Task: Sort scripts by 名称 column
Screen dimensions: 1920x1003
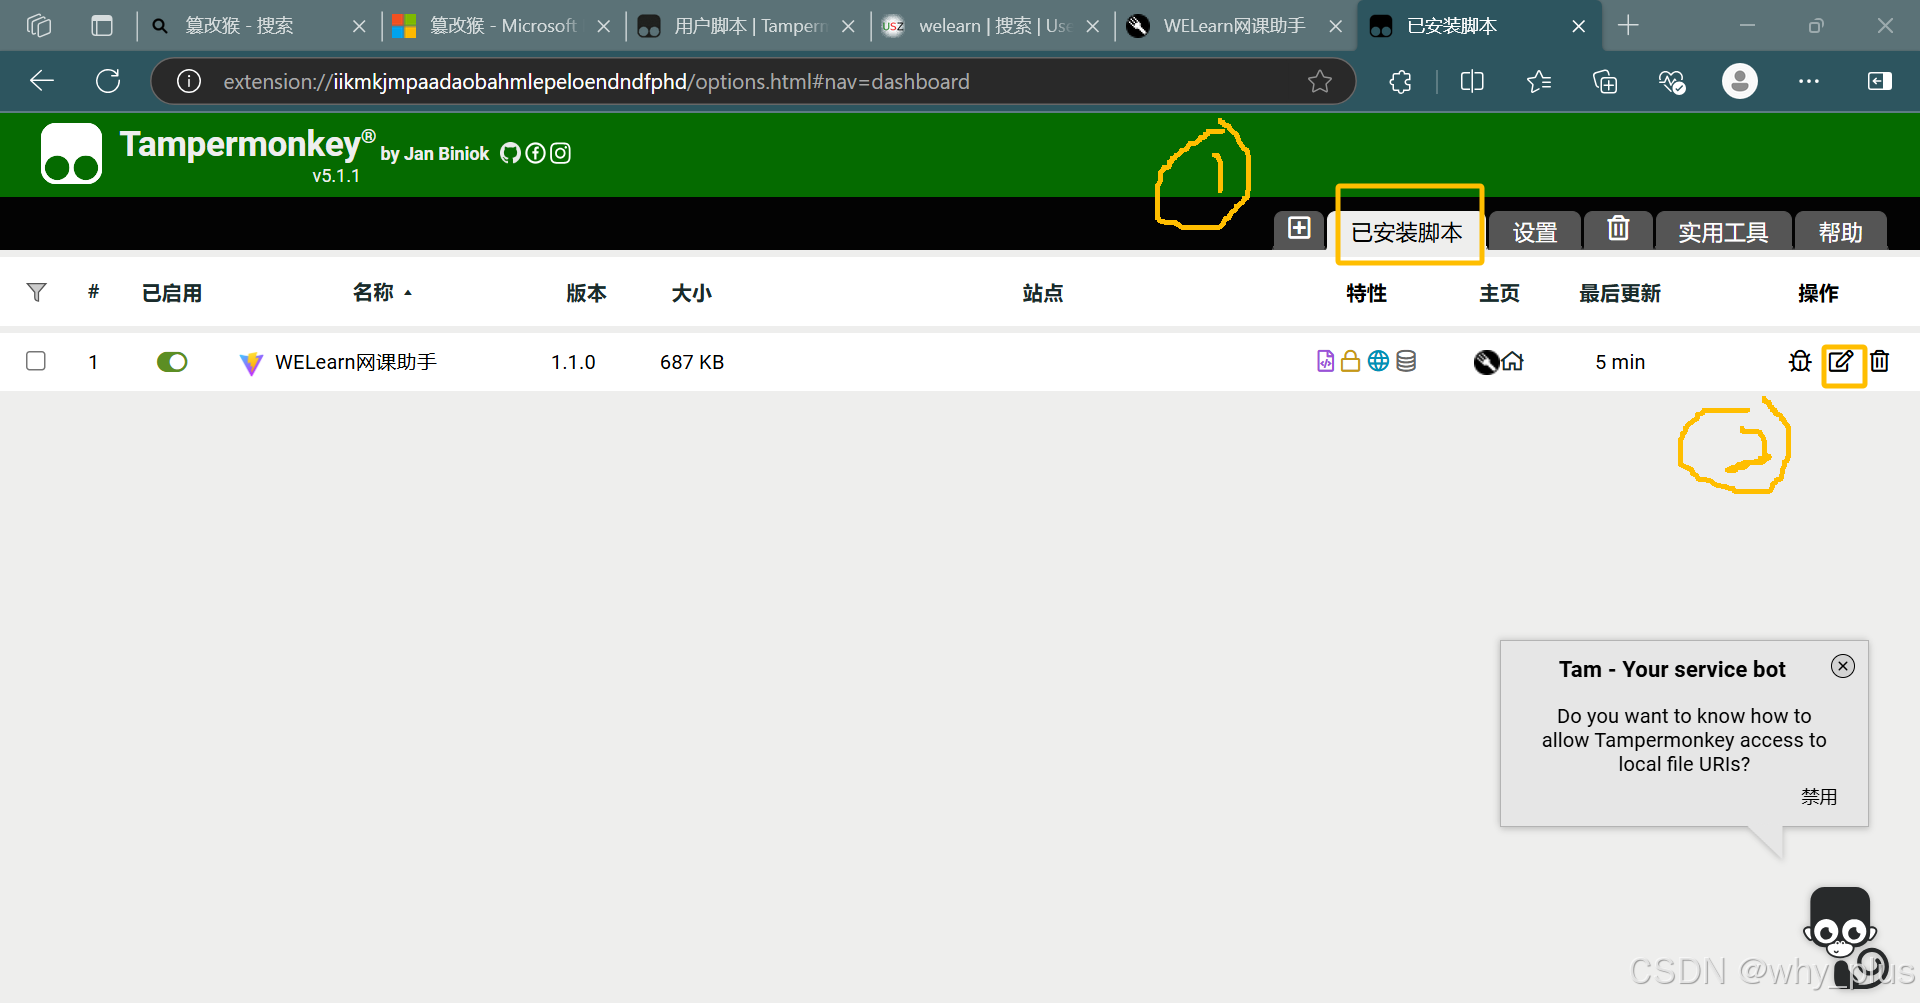Action: [374, 292]
